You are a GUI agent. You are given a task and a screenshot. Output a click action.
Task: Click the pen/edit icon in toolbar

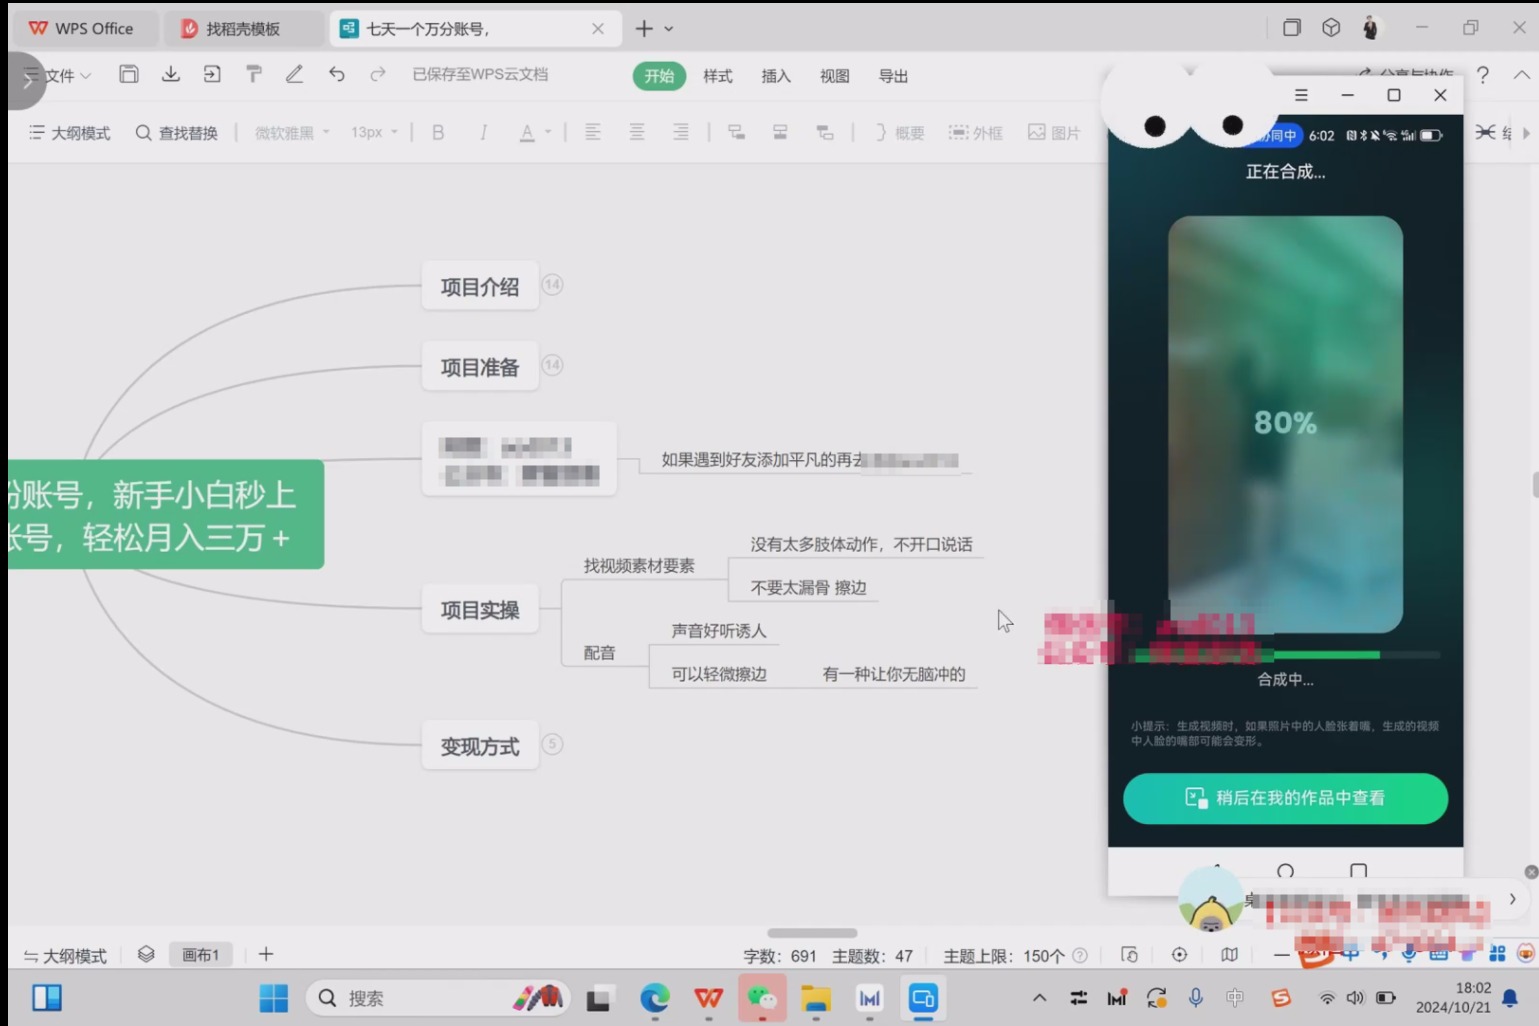pos(294,74)
